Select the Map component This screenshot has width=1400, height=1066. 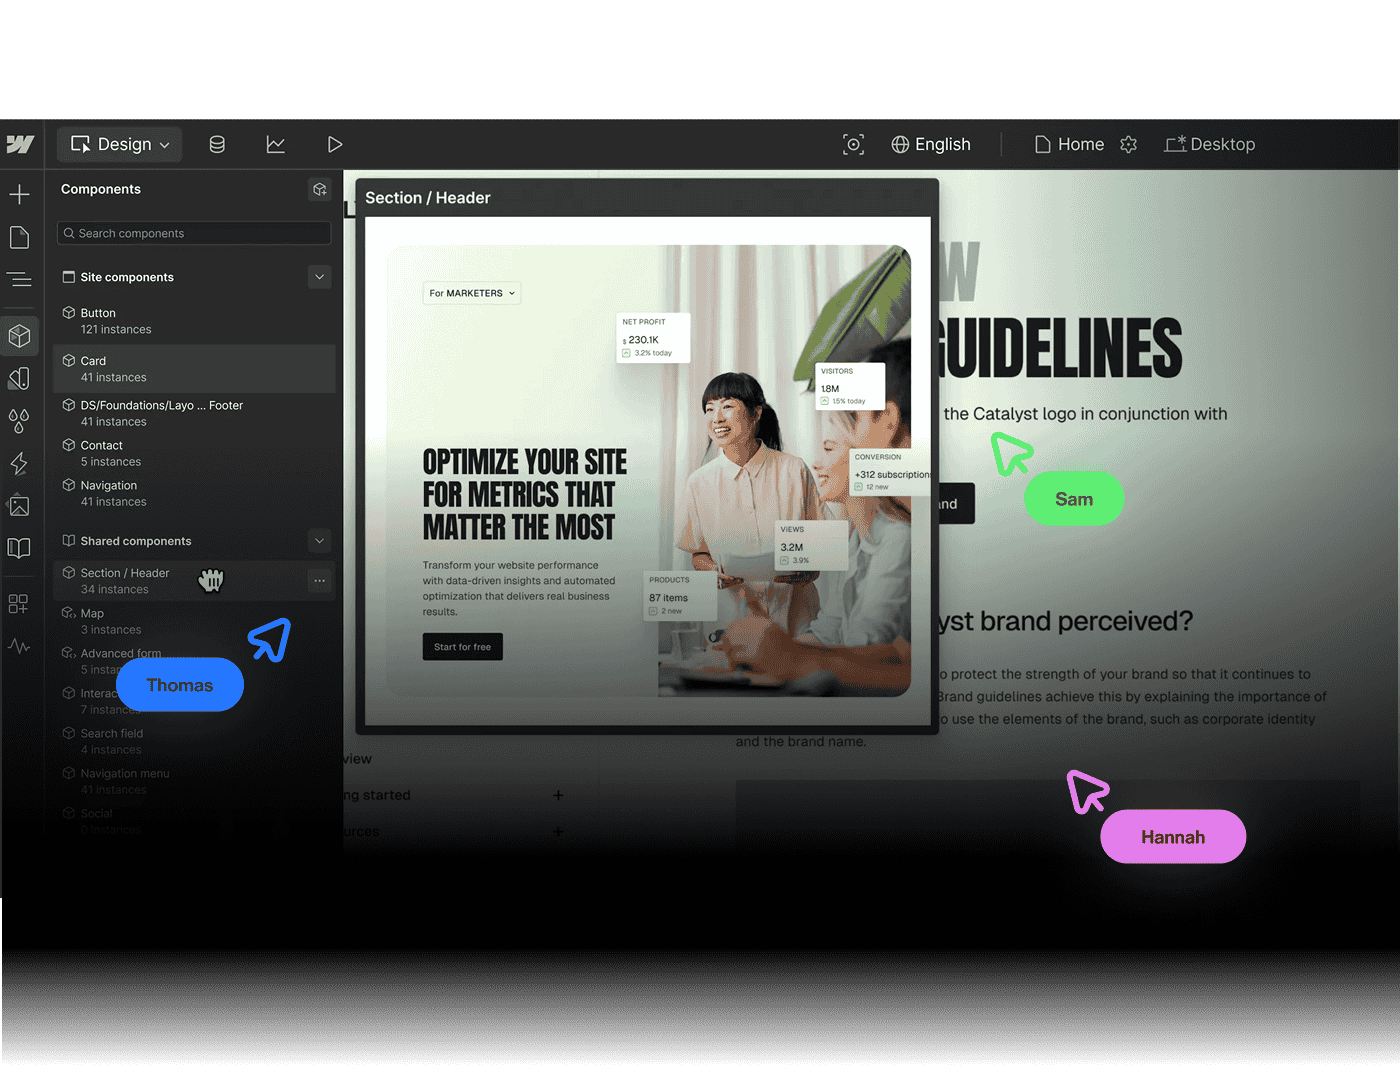point(194,621)
